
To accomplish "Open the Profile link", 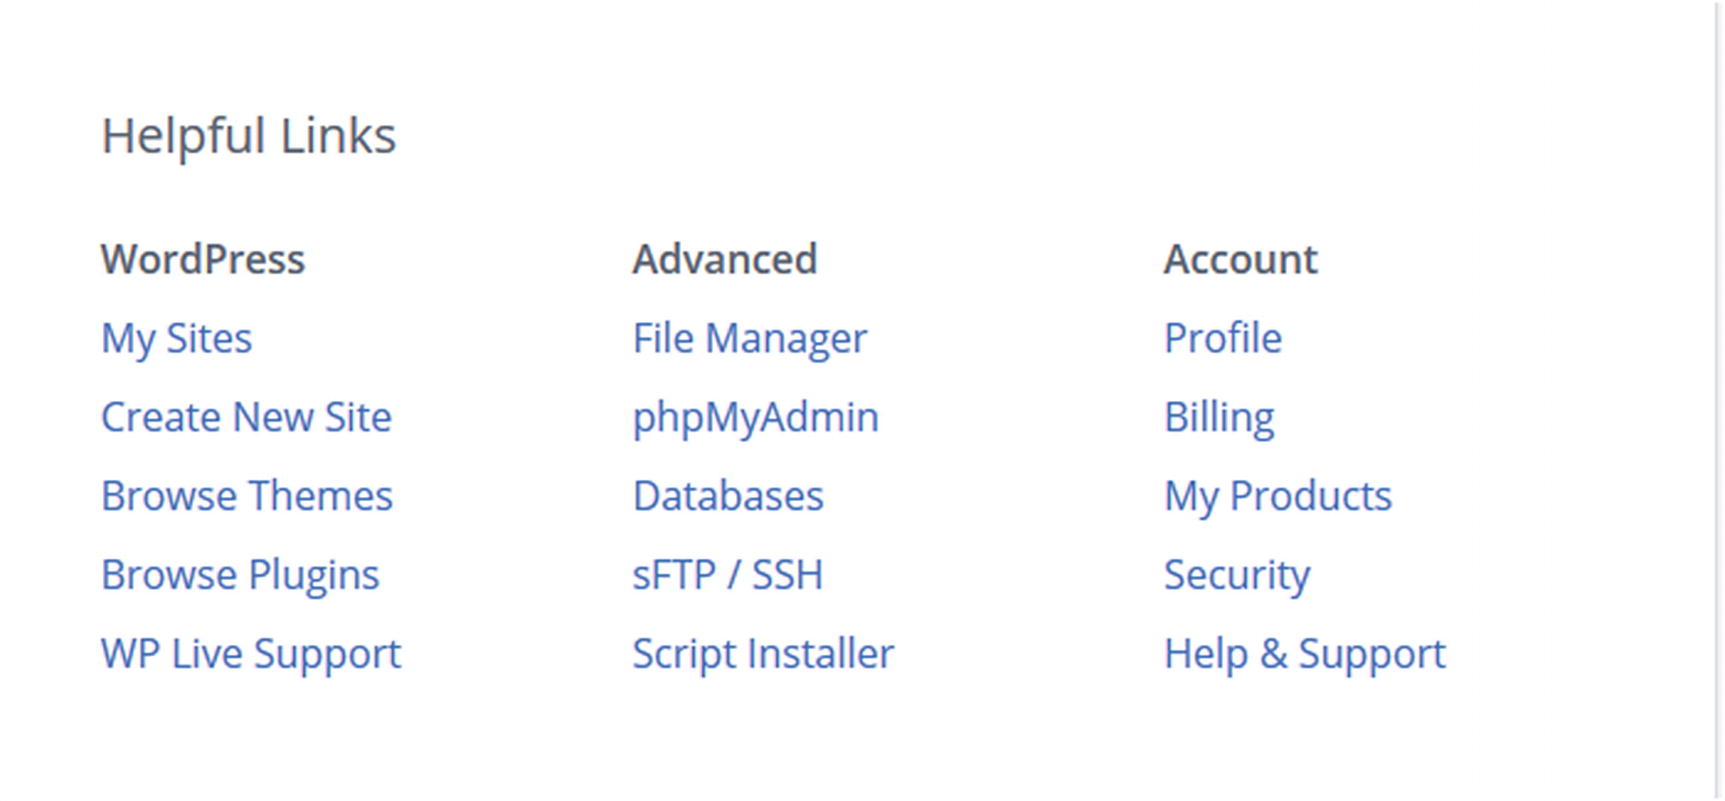I will tap(1222, 339).
